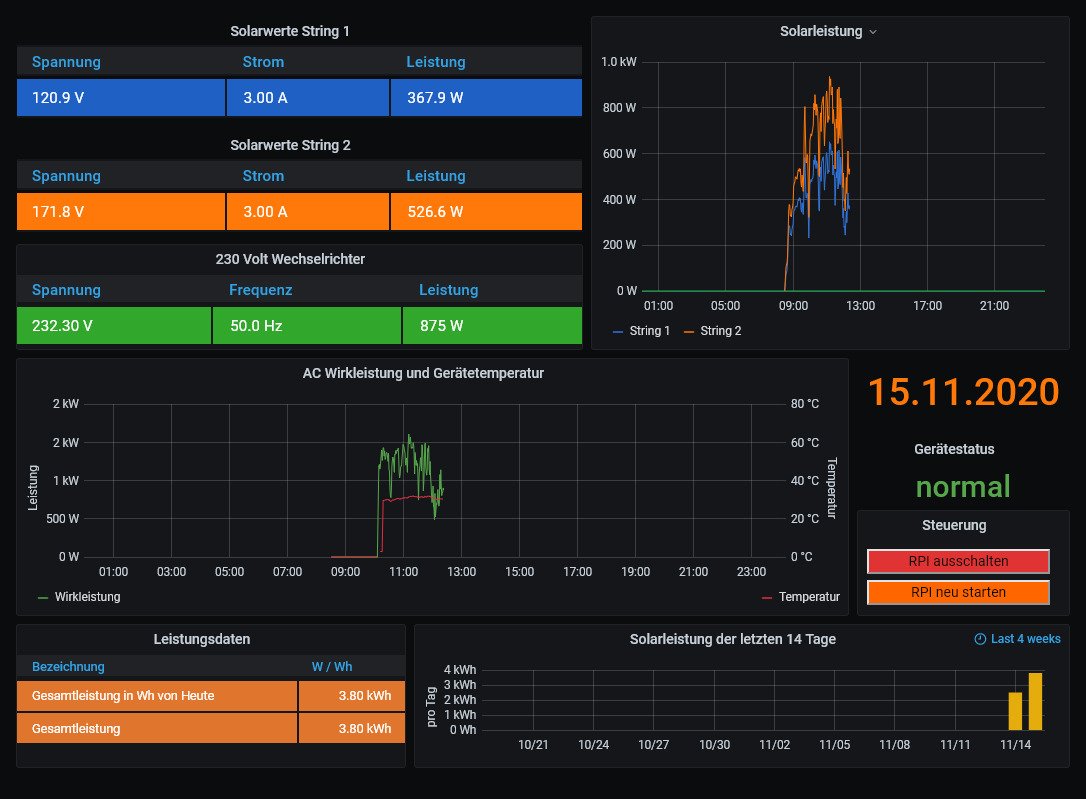Click the blue String 1 legend color line
This screenshot has width=1086, height=799.
tap(619, 331)
